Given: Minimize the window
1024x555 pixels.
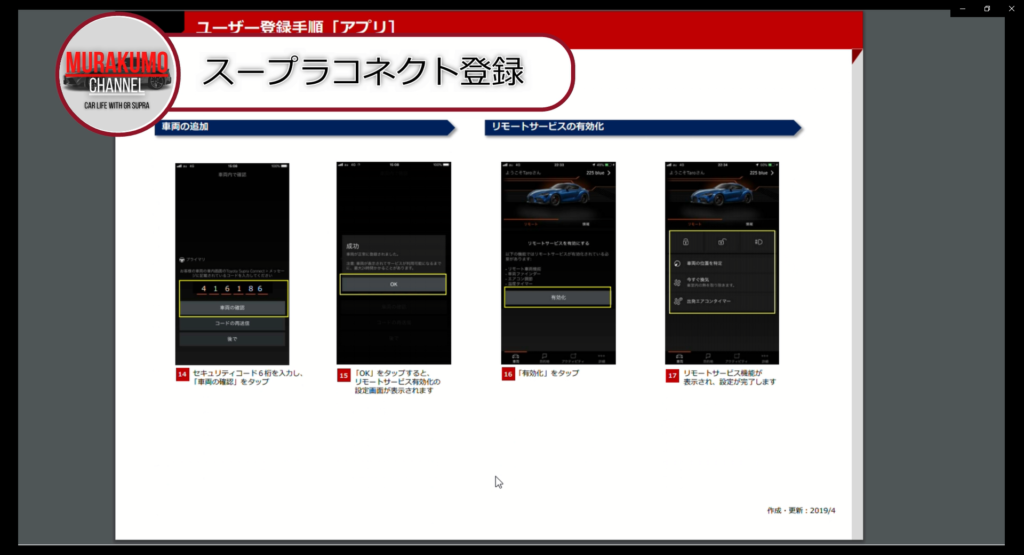Looking at the screenshot, I should pos(962,8).
